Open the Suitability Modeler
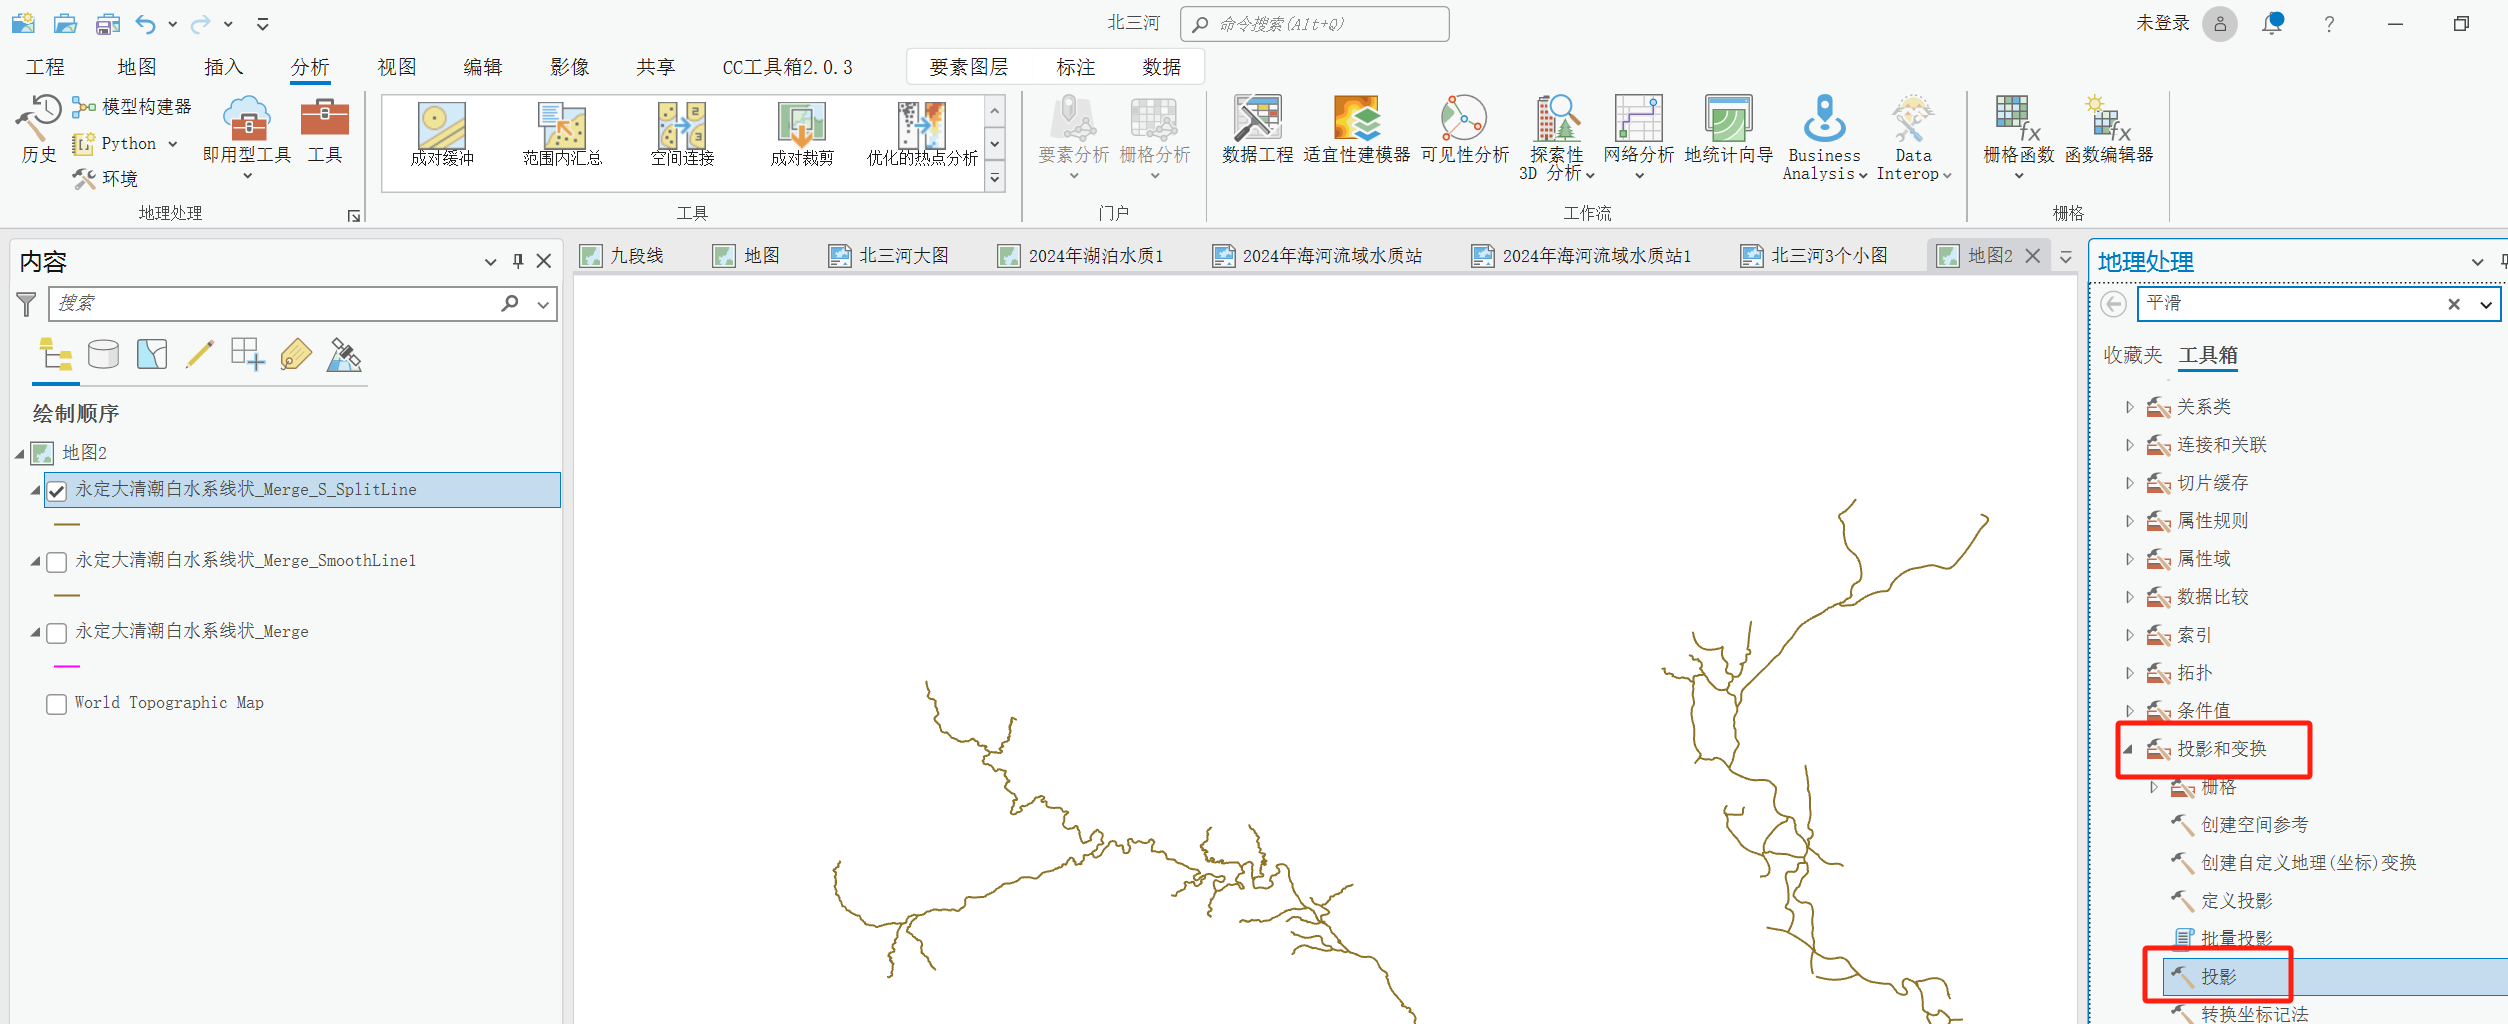The width and height of the screenshot is (2508, 1024). [x=1356, y=130]
